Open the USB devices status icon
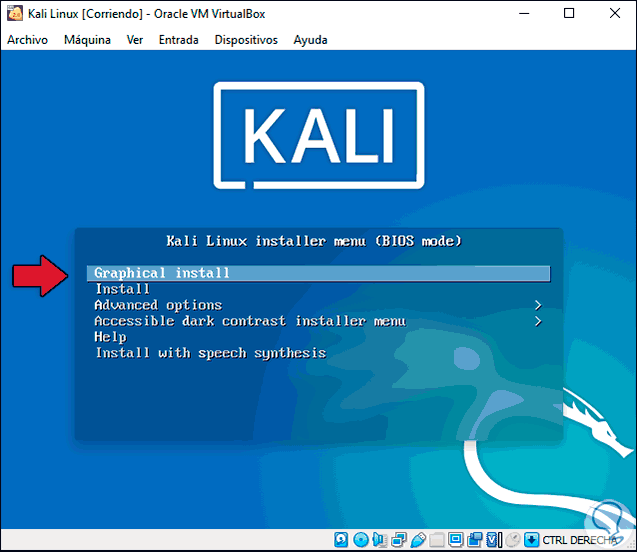 pyautogui.click(x=418, y=540)
